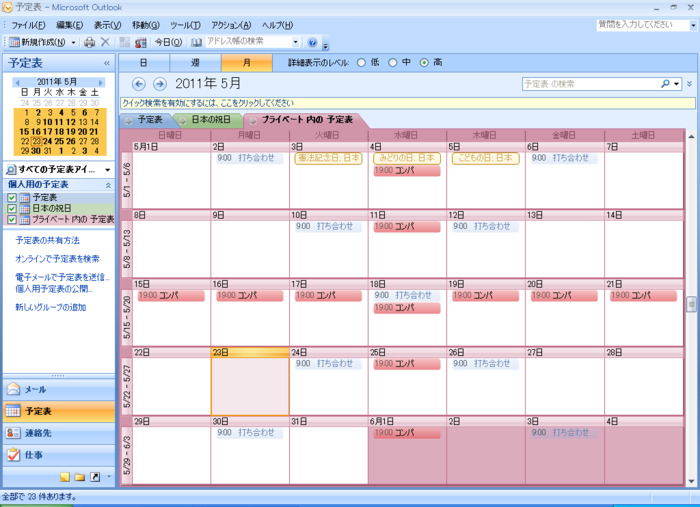Image resolution: width=700 pixels, height=507 pixels.
Task: Toggle the 予定表 calendar checkbox
Action: point(12,197)
